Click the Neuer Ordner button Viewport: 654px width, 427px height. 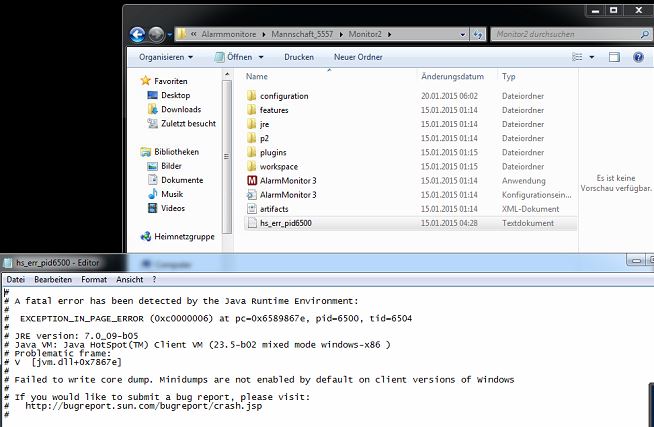coord(359,57)
